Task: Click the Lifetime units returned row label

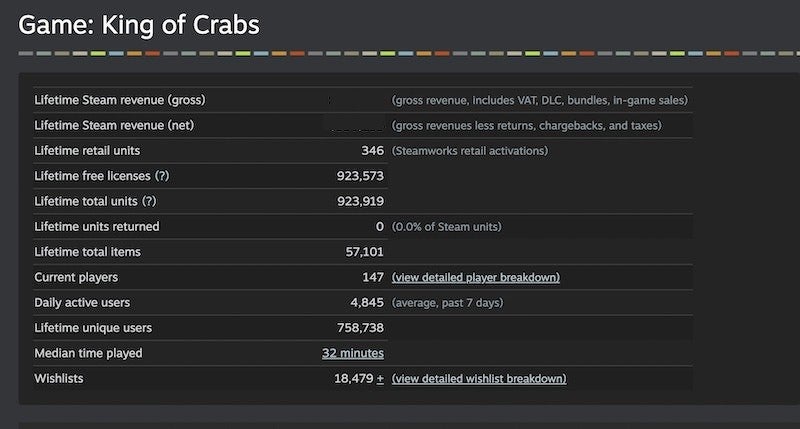Action: click(x=97, y=226)
